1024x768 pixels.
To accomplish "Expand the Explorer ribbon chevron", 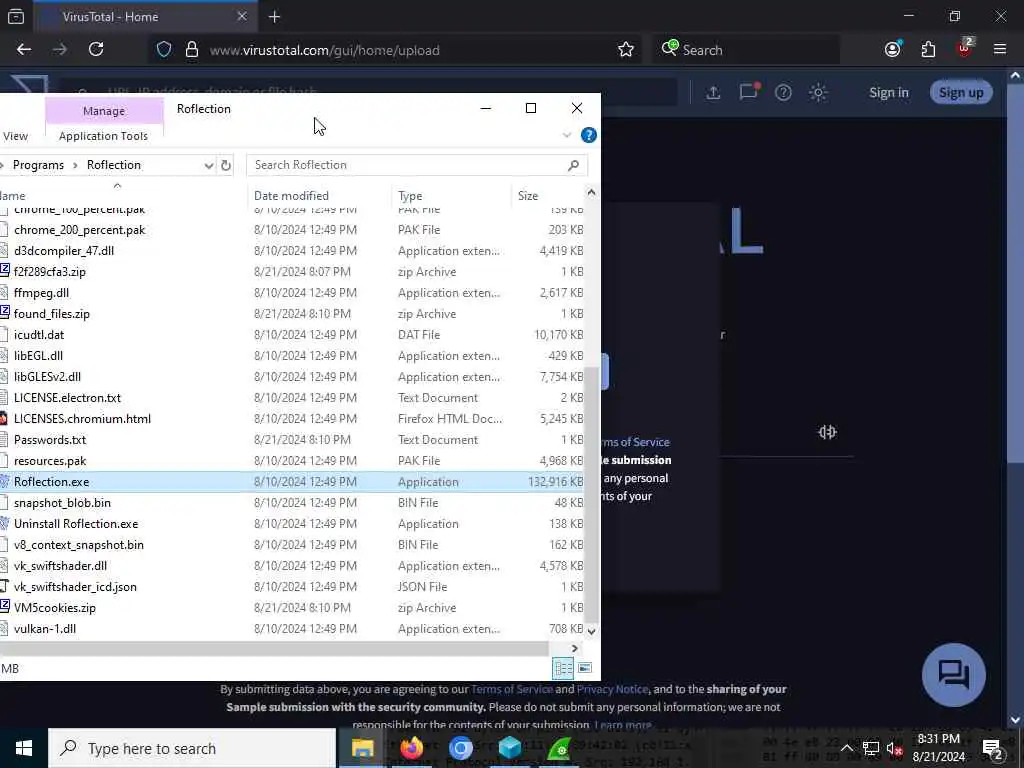I will (567, 135).
